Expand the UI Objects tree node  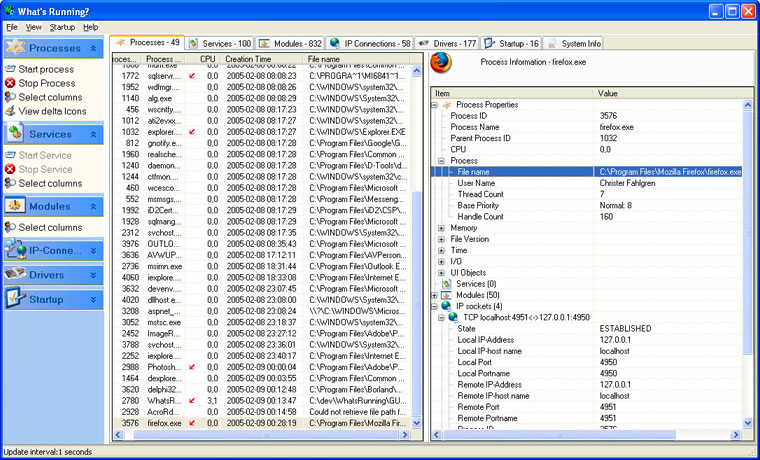click(x=442, y=272)
